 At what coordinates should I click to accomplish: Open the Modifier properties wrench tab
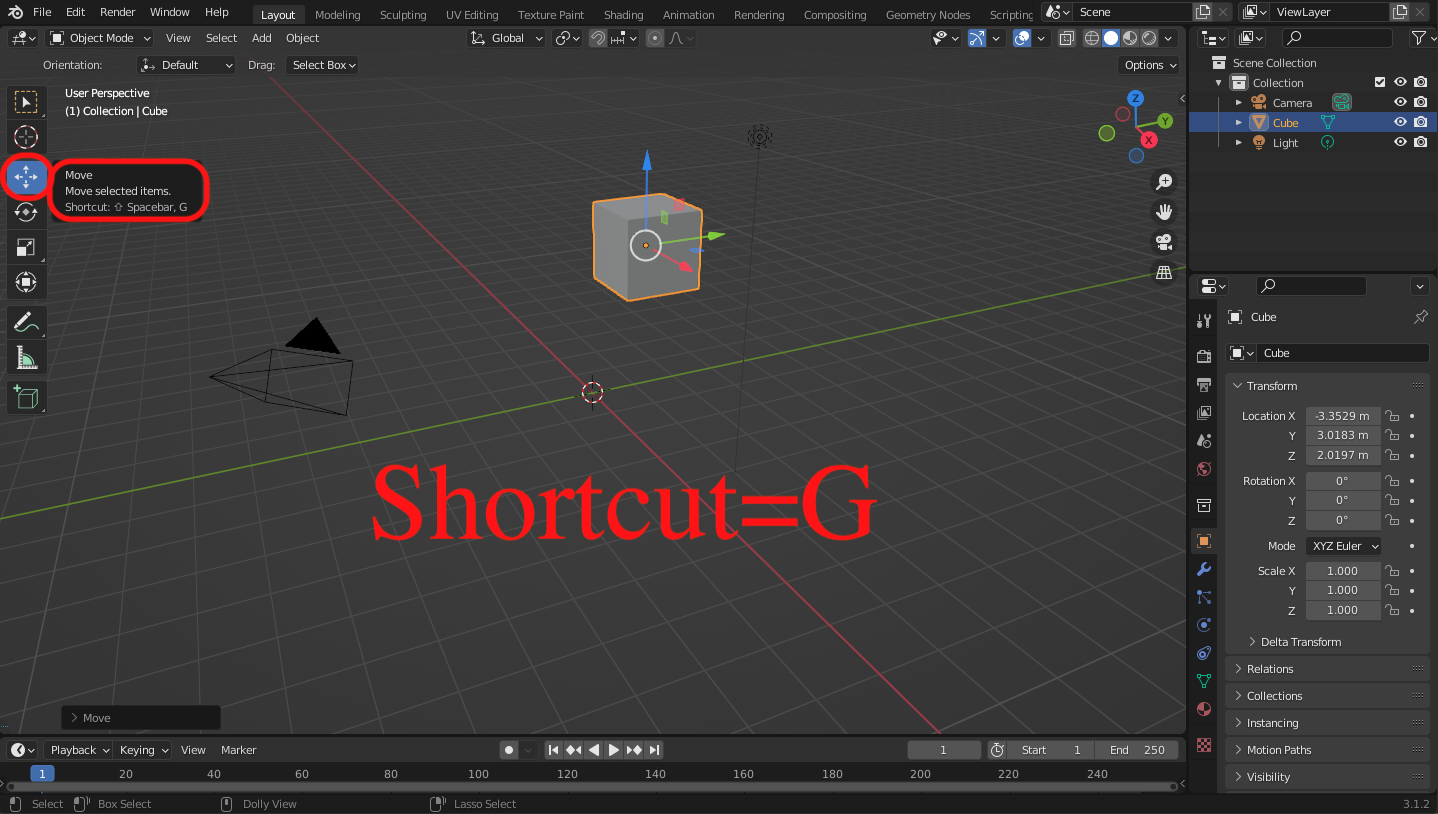point(1204,569)
